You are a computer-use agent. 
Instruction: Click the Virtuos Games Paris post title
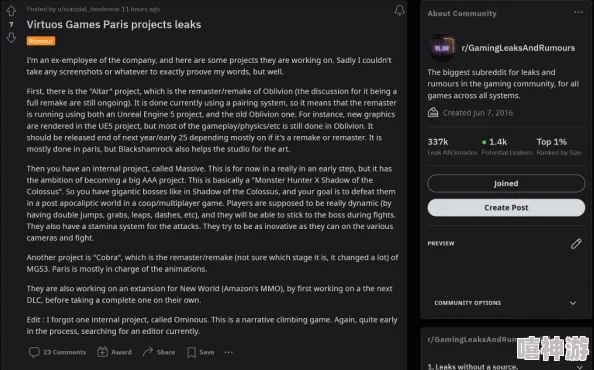click(x=114, y=25)
